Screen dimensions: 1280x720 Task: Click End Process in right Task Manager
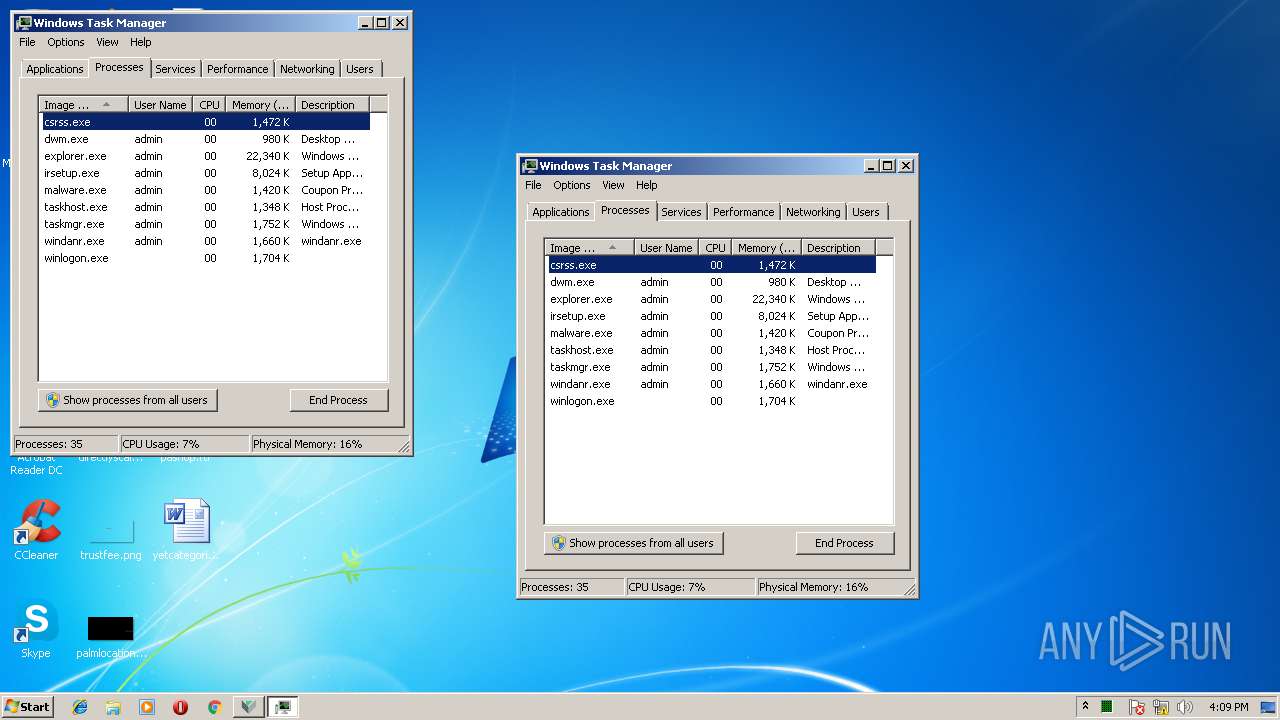pyautogui.click(x=844, y=543)
